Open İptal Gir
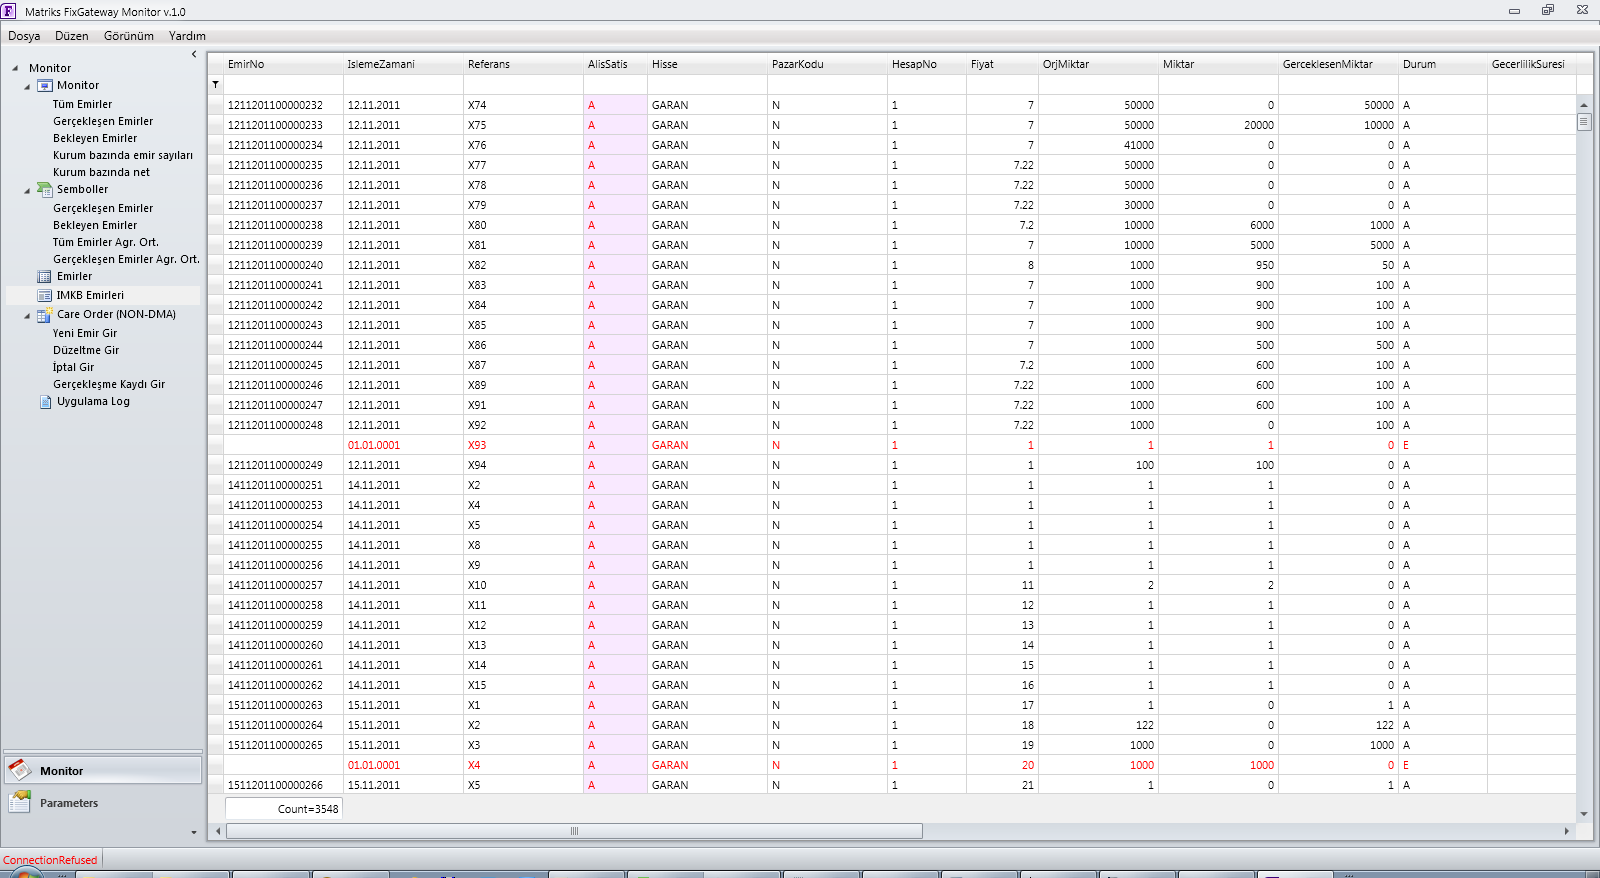 pyautogui.click(x=73, y=367)
